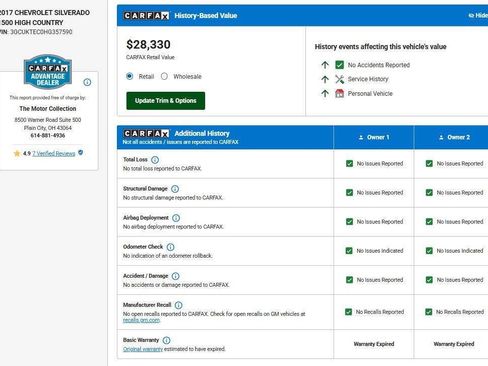
Task: Open Structural Damage info icon
Action: (175, 189)
